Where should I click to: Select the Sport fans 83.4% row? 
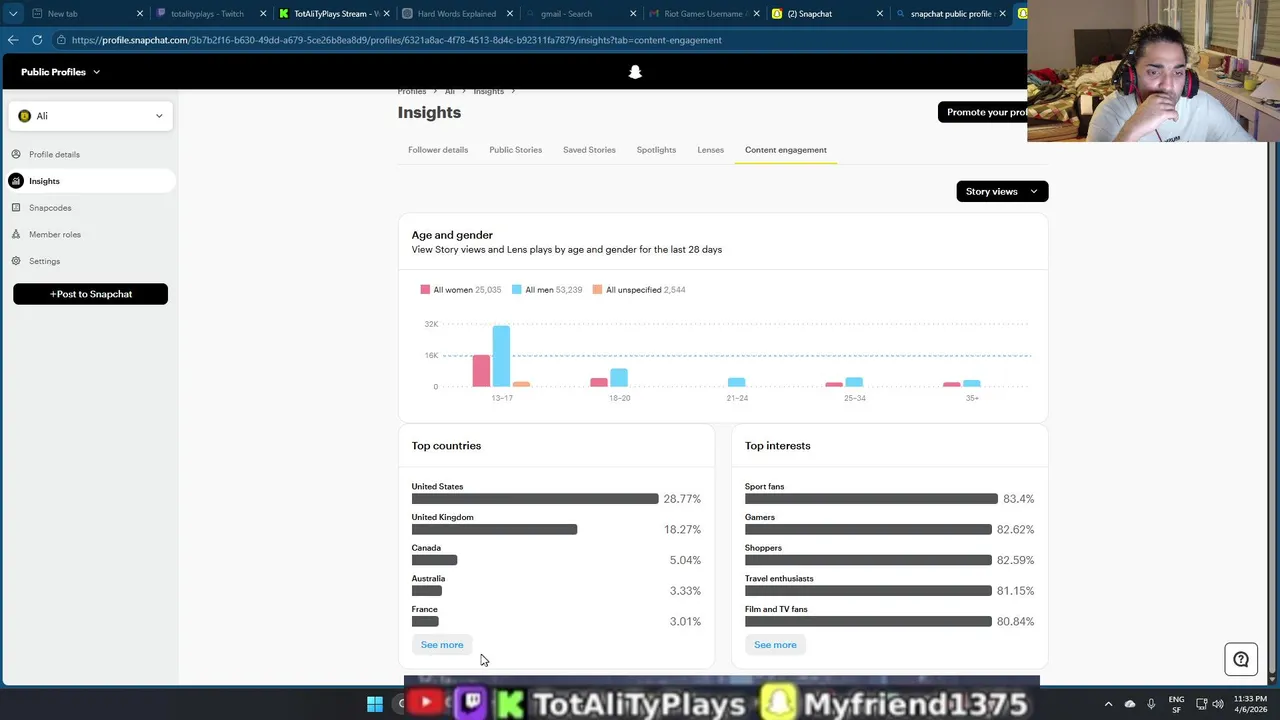(x=889, y=493)
